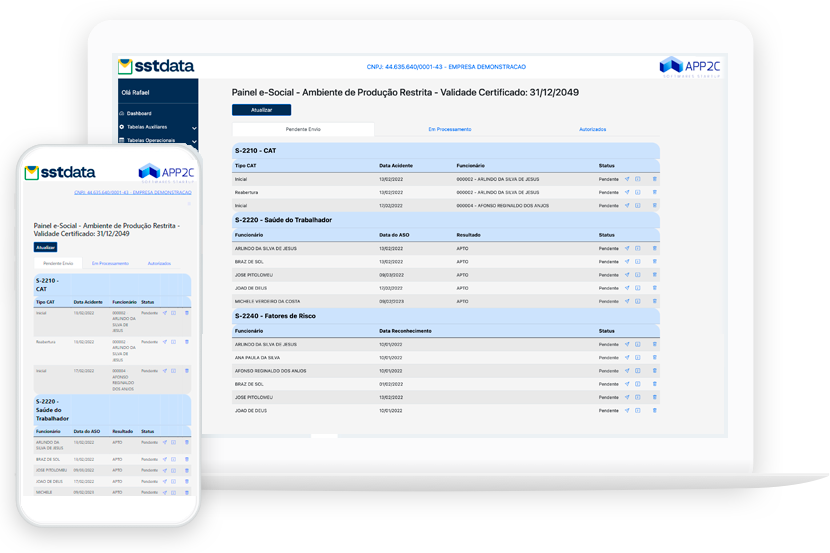Switch to Em Processamento tab on phone
The width and height of the screenshot is (830, 553).
pos(110,263)
